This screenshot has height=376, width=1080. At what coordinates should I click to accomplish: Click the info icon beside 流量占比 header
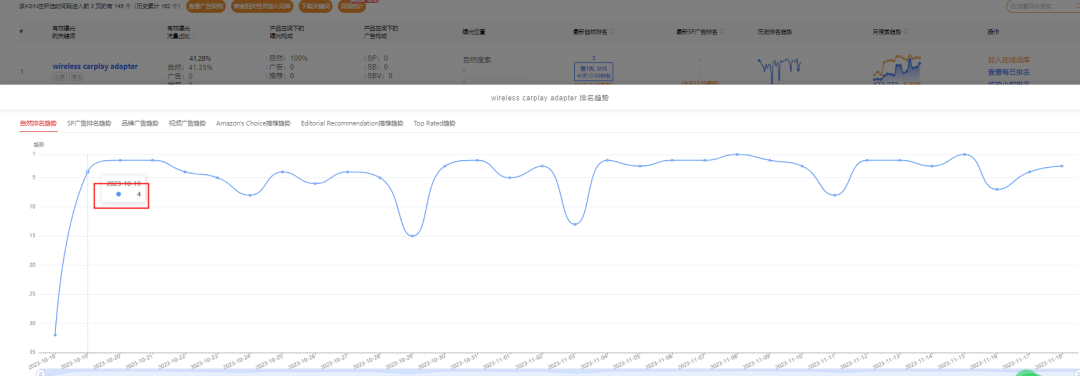tap(194, 36)
